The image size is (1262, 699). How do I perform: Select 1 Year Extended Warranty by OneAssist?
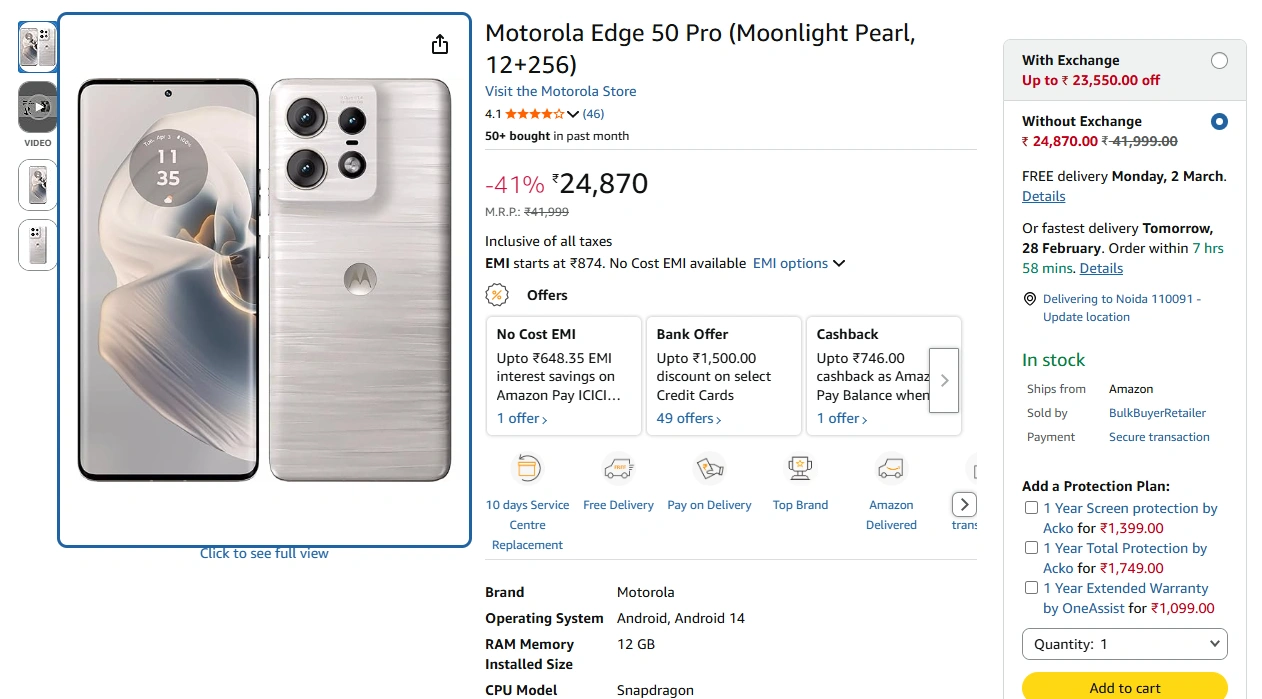[1031, 587]
